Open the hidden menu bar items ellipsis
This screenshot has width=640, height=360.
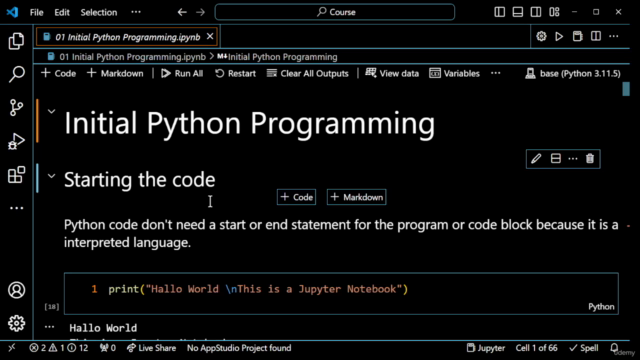point(136,12)
